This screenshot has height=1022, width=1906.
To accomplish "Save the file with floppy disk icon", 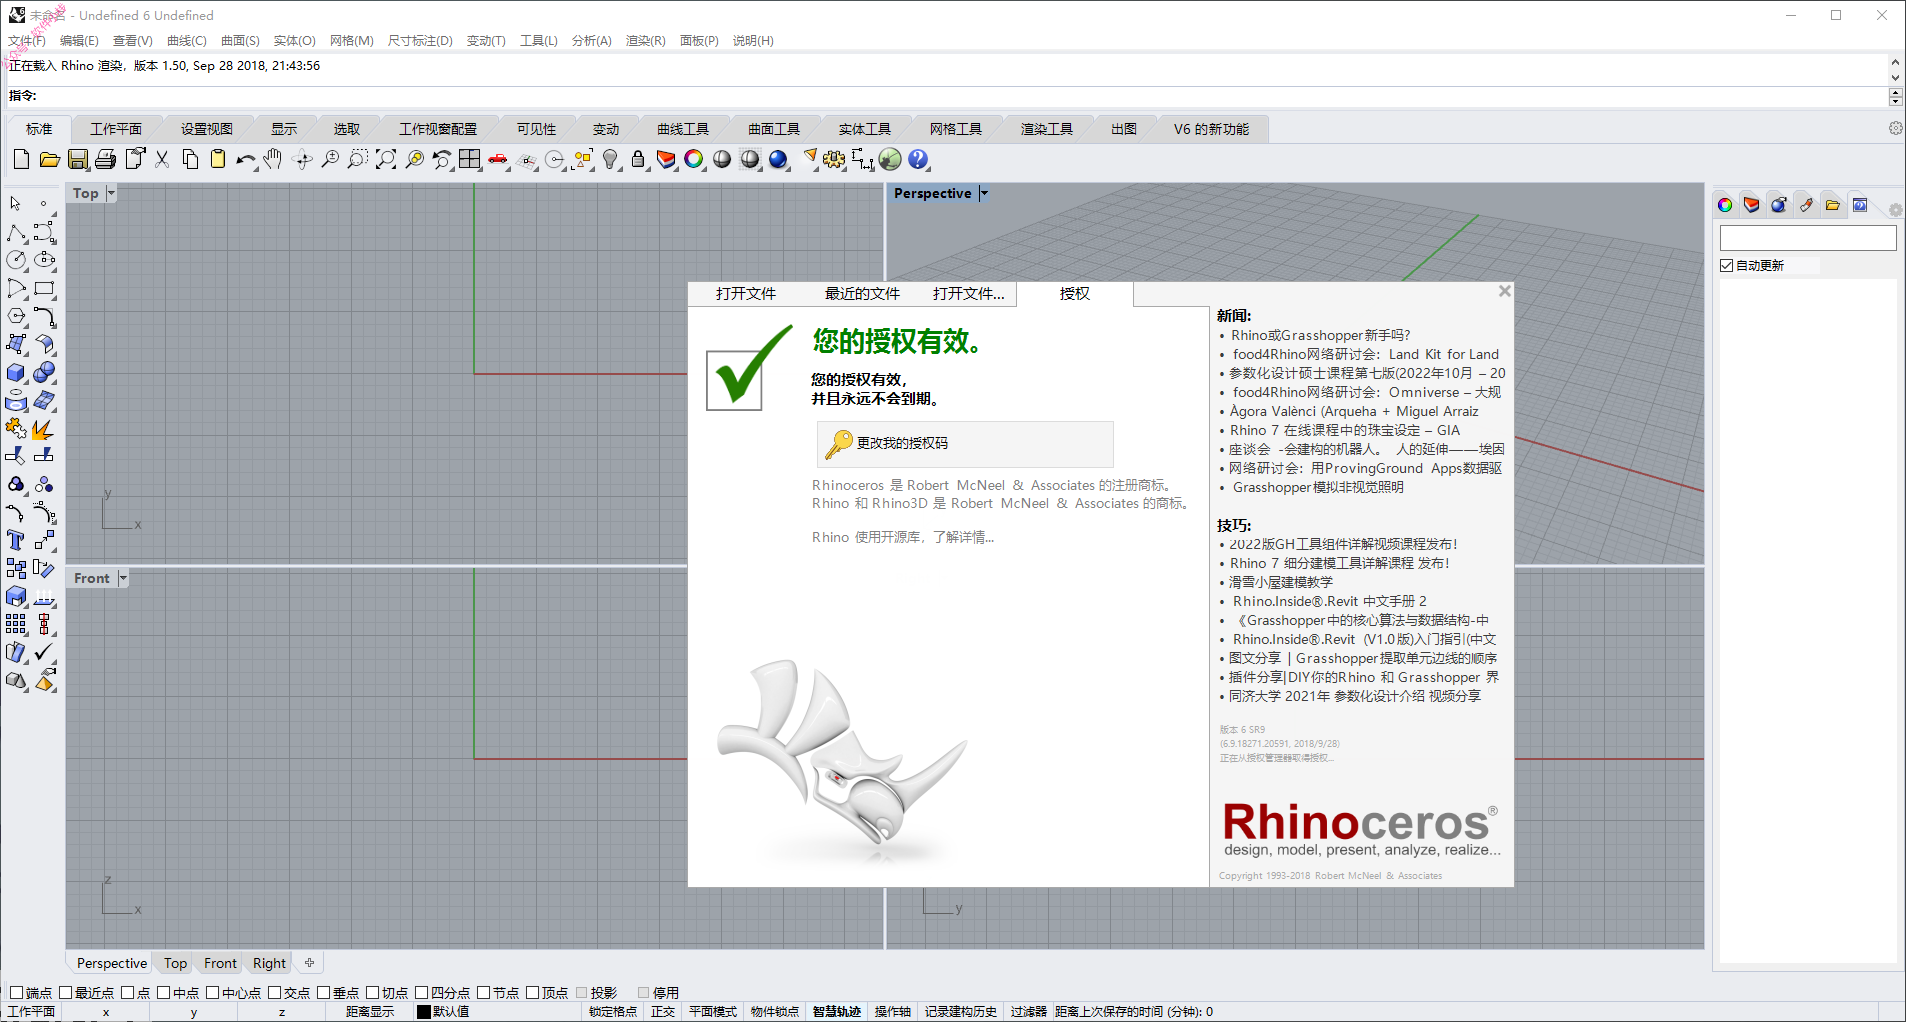I will coord(77,159).
